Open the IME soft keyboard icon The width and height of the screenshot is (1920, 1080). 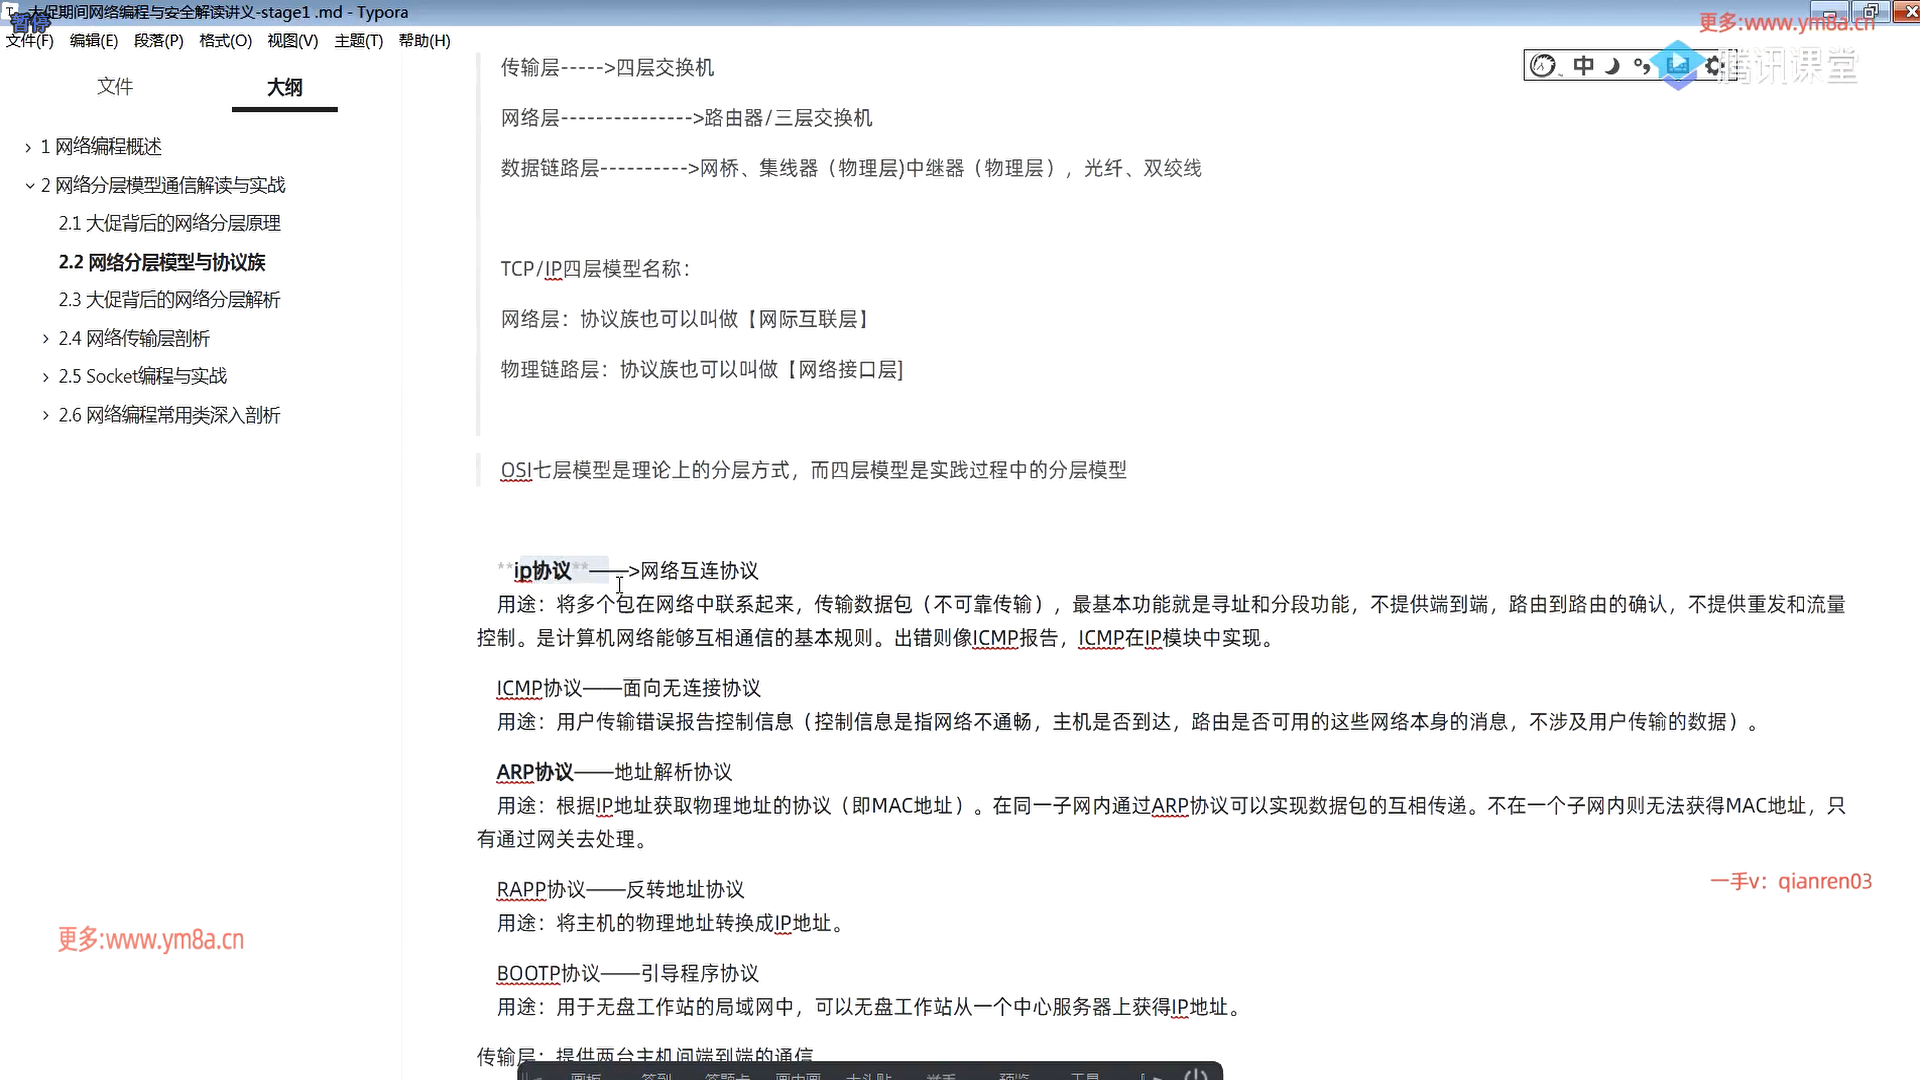(1678, 66)
